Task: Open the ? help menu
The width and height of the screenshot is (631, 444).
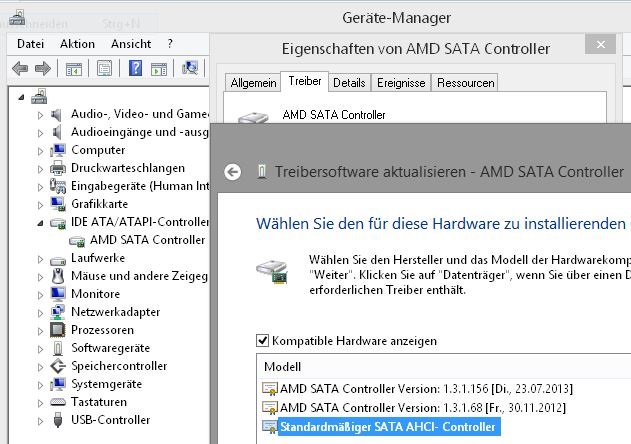Action: [170, 43]
